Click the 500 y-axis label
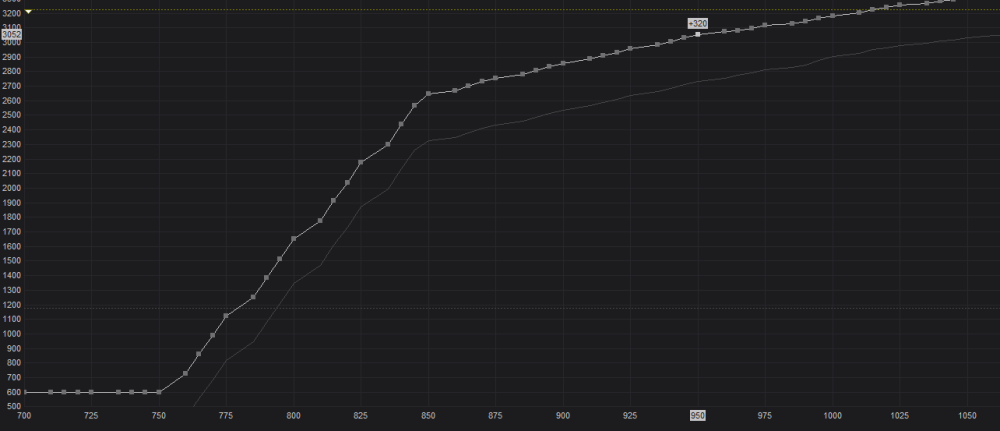The height and width of the screenshot is (431, 1000). tap(13, 407)
